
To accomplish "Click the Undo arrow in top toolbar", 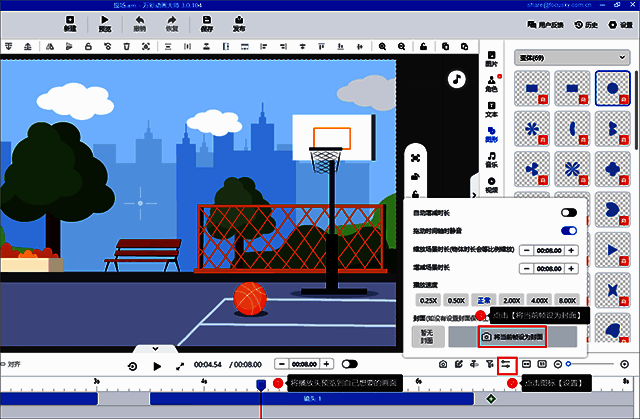I will pos(139,24).
